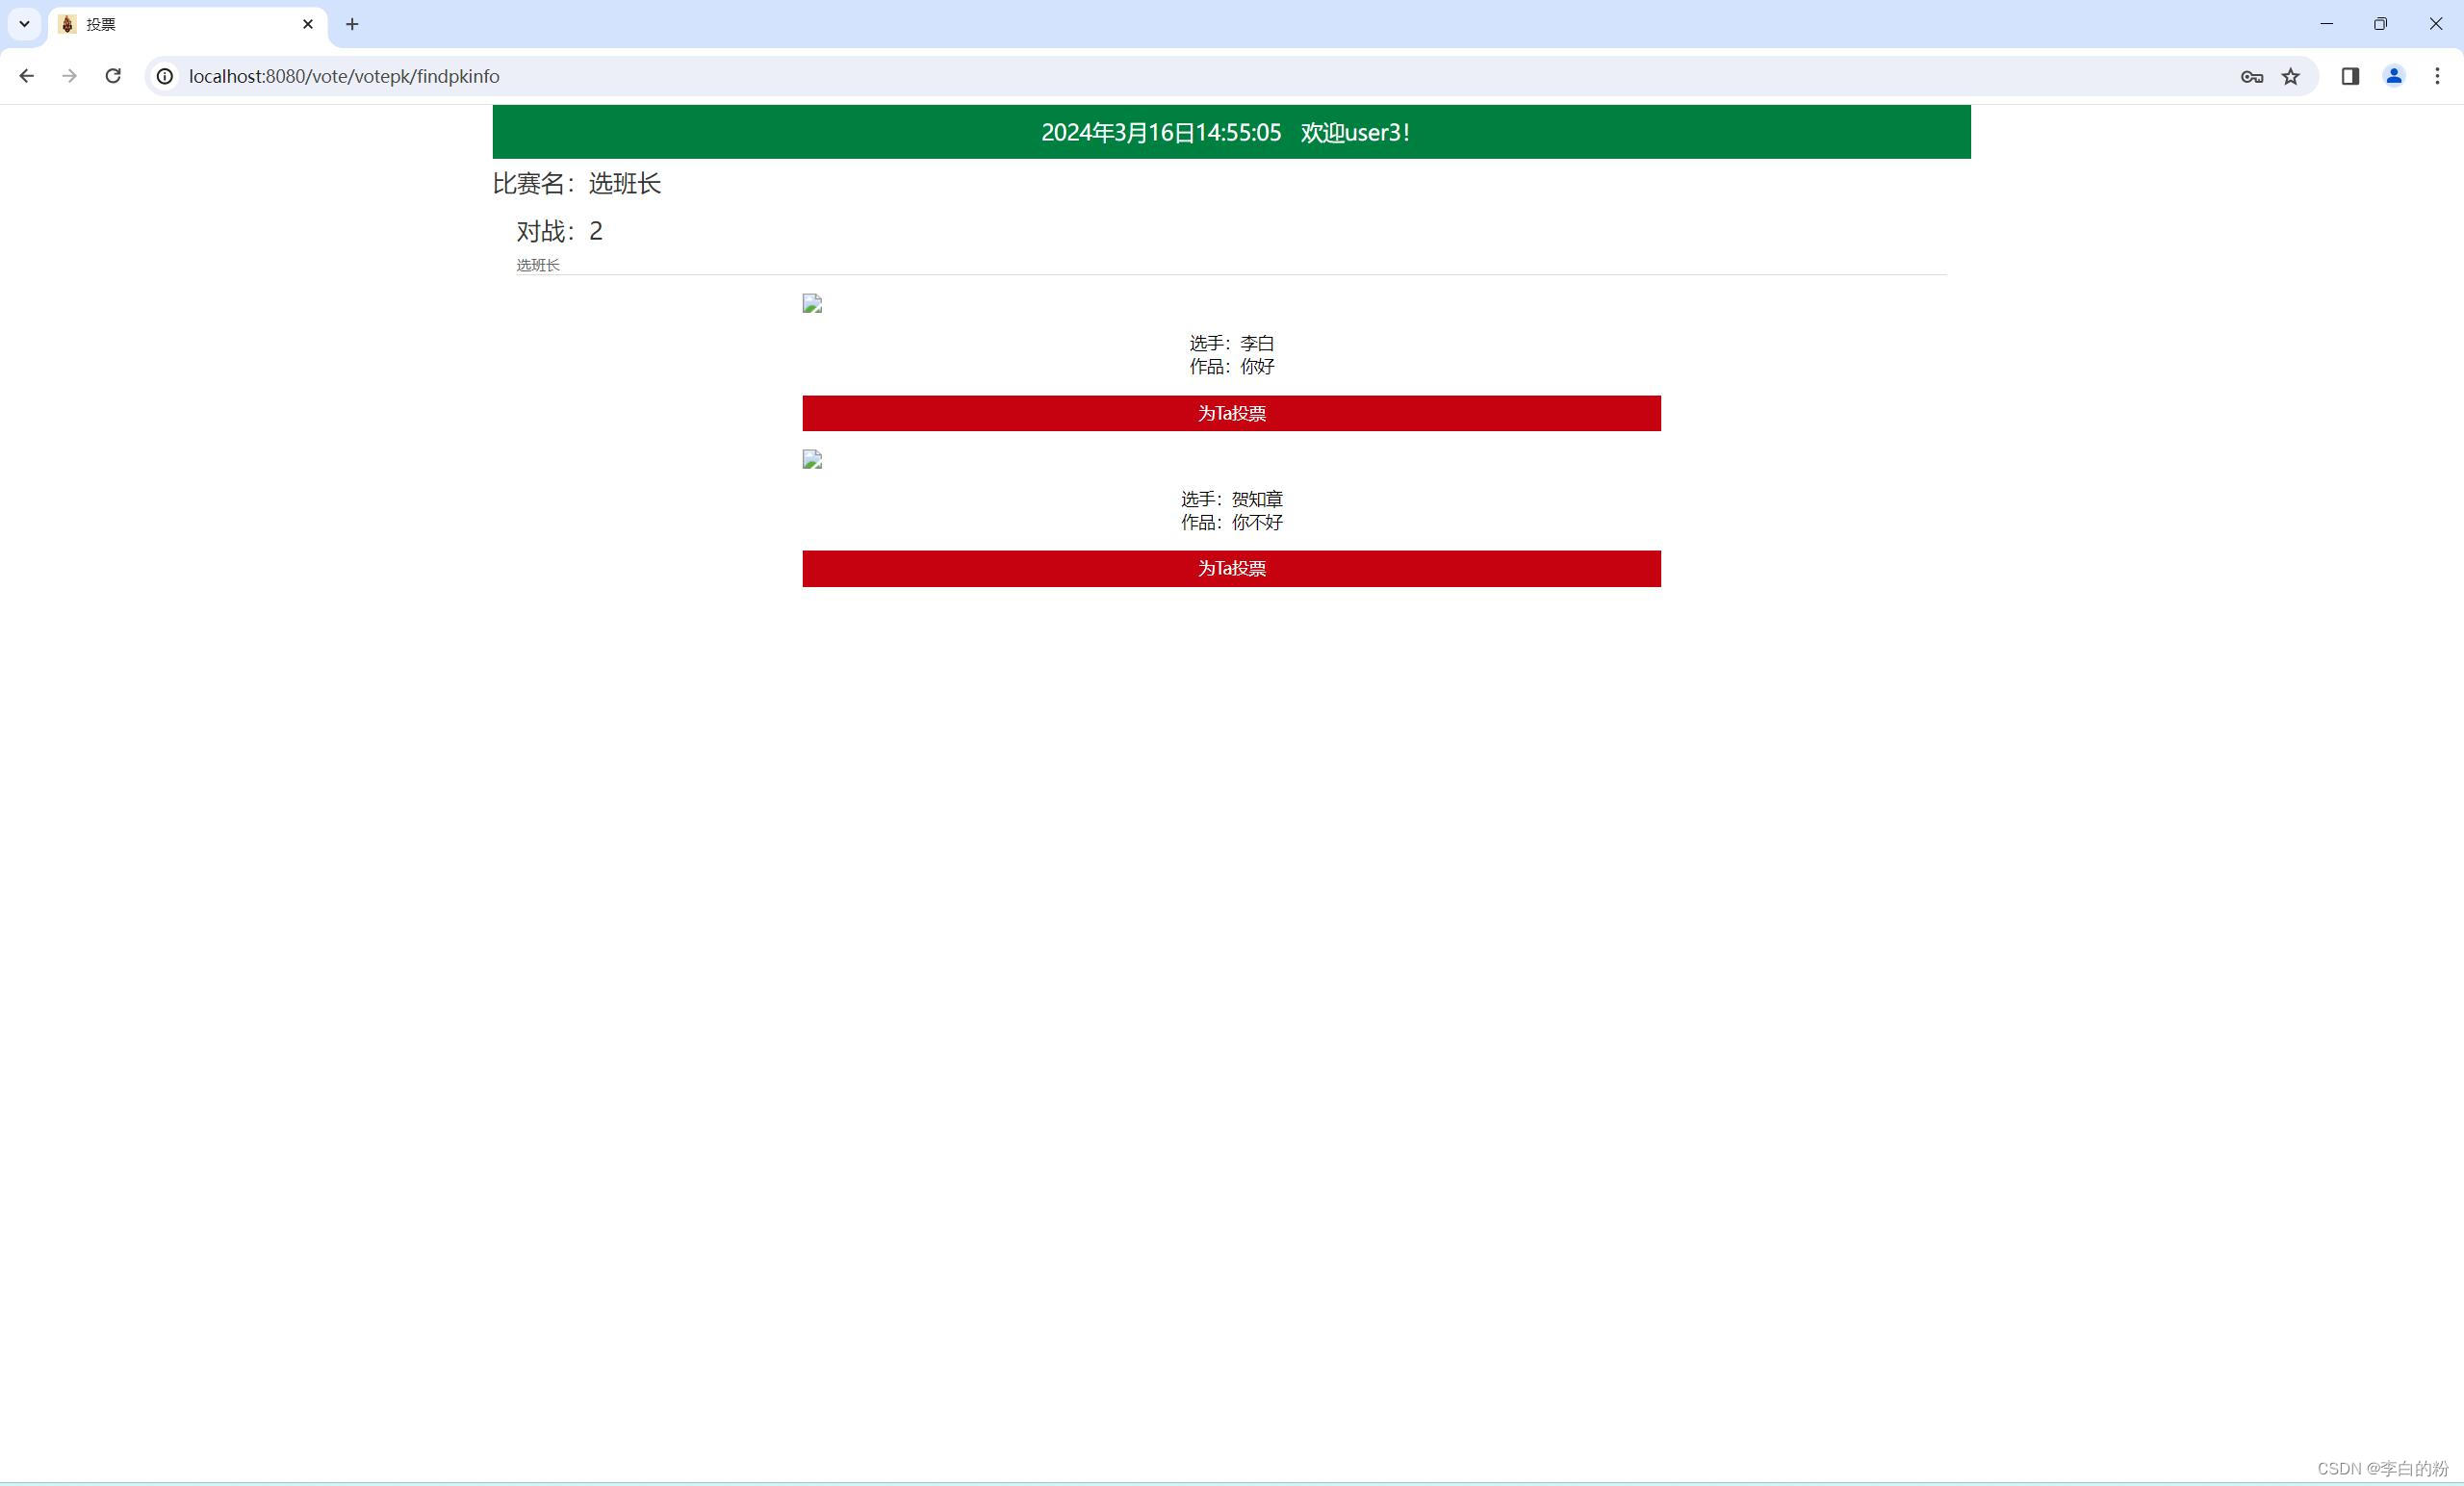Click the browser forward arrow
The width and height of the screenshot is (2464, 1486).
pos(69,76)
